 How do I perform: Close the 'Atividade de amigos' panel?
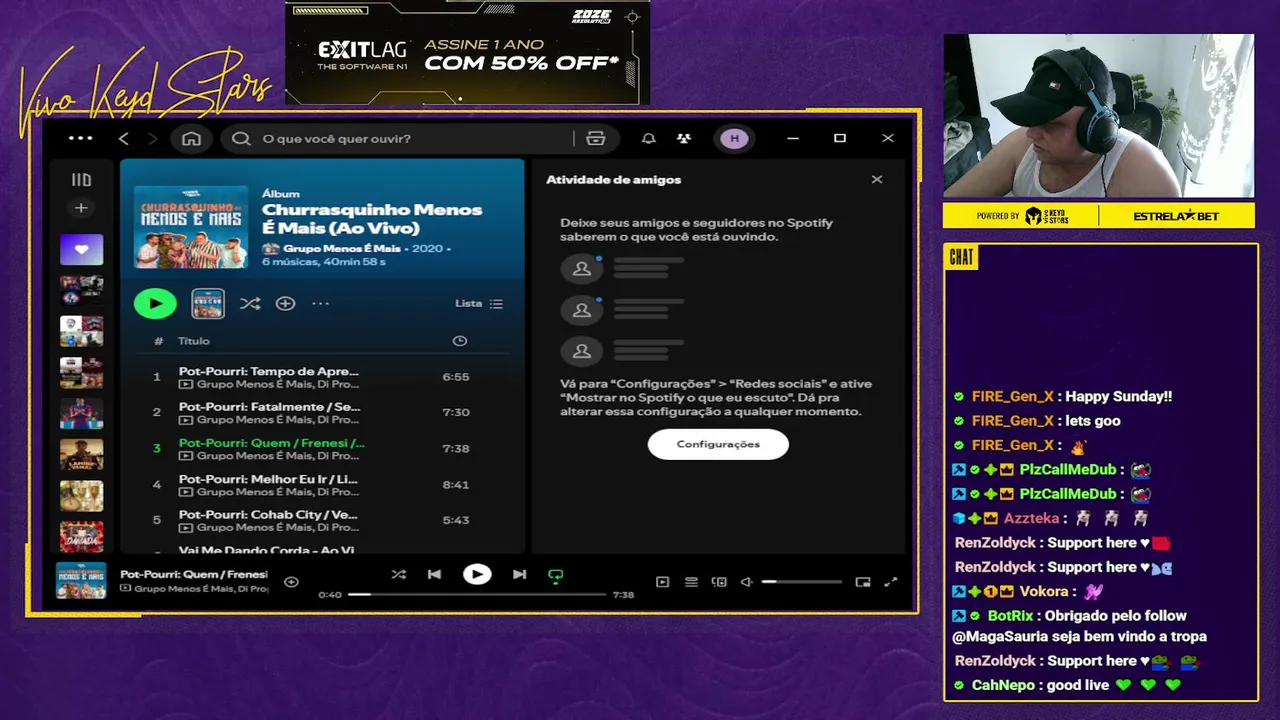tap(877, 180)
